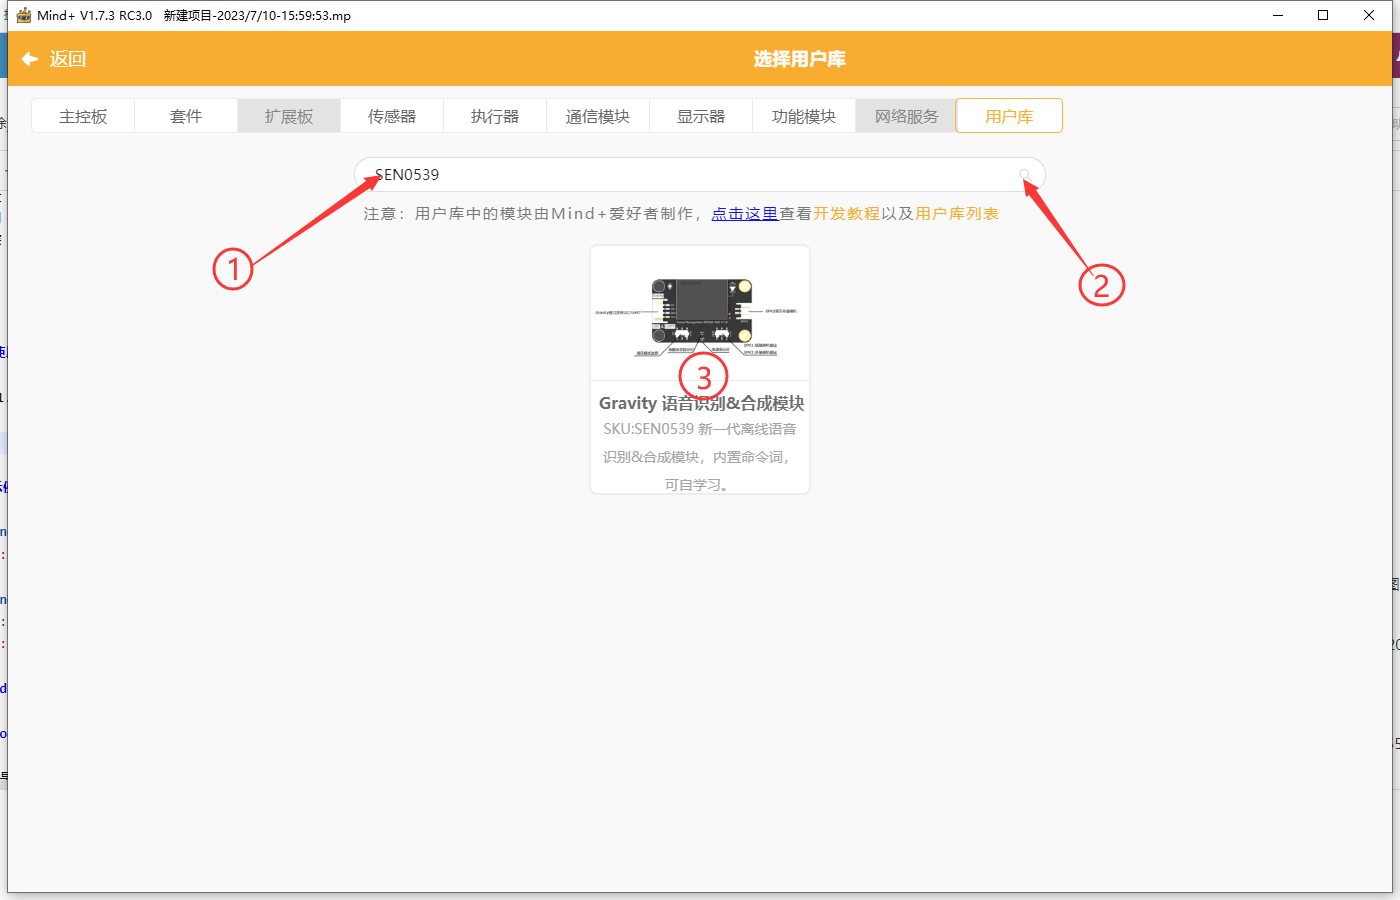Select the 用户库 tab
Image resolution: width=1400 pixels, height=900 pixels.
tap(1009, 116)
